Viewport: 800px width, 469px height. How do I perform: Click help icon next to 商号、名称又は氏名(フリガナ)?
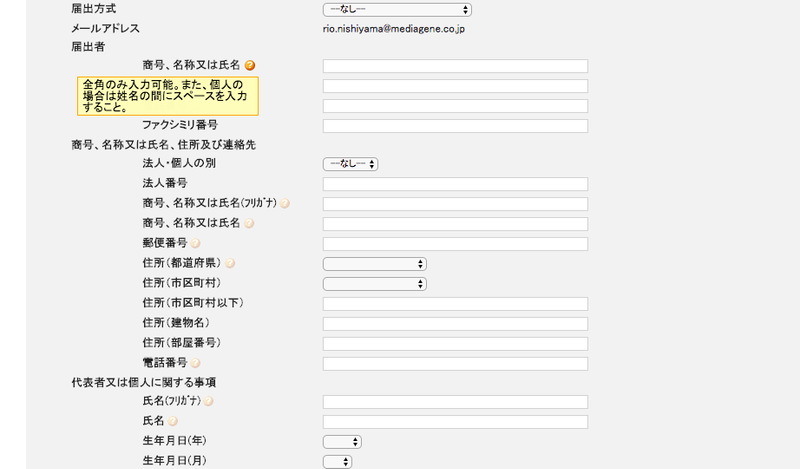click(285, 204)
